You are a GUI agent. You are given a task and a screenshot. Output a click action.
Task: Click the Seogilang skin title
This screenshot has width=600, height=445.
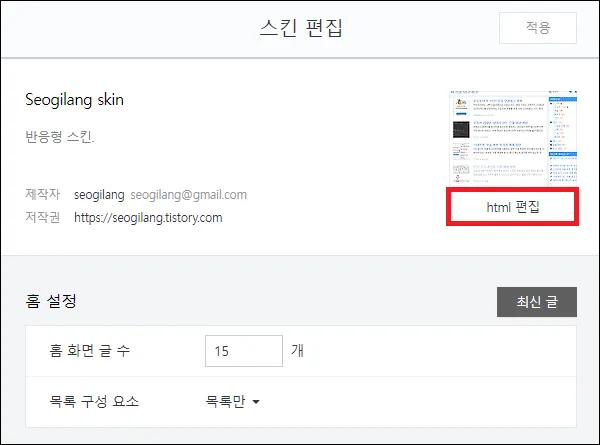click(75, 100)
